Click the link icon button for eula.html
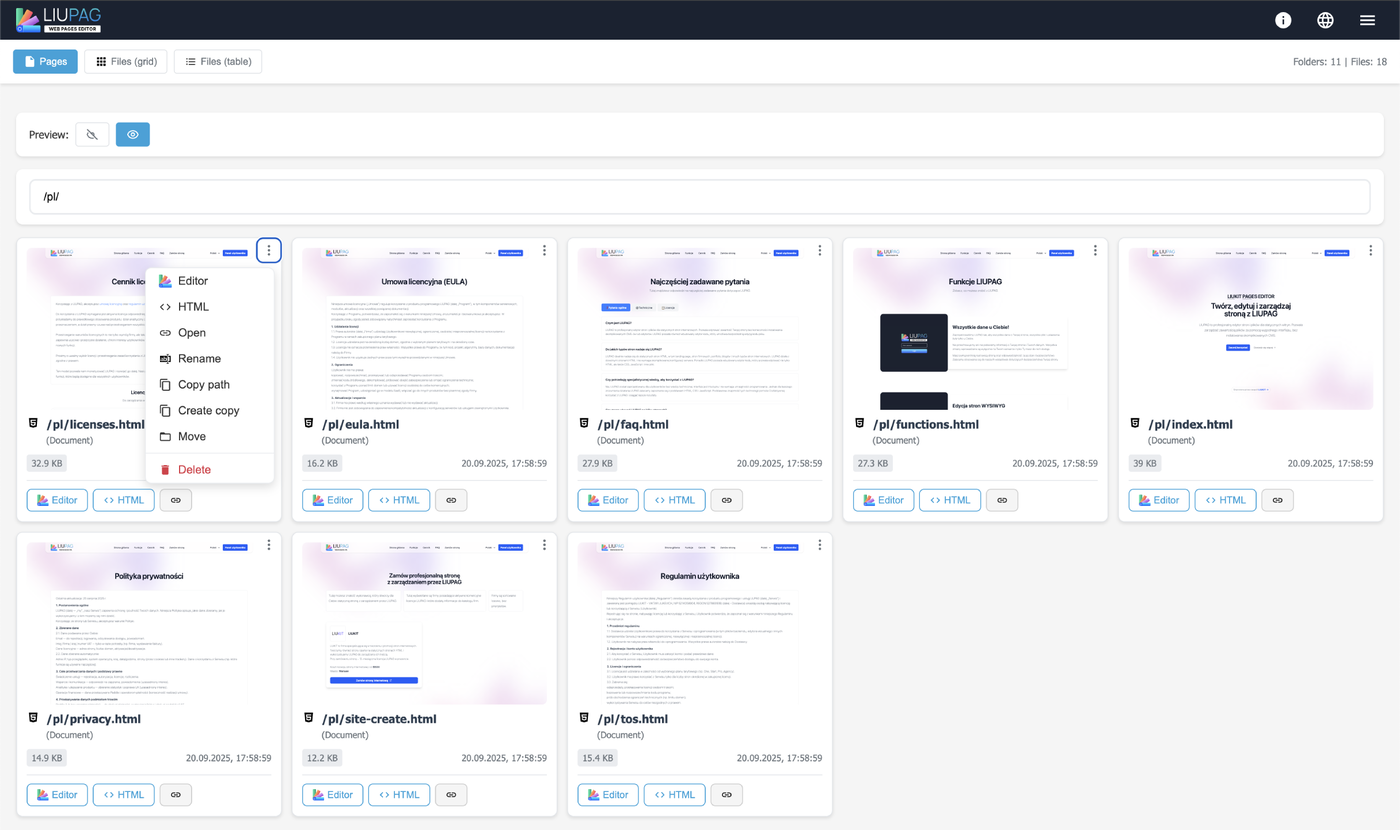The width and height of the screenshot is (1400, 830). coord(451,500)
